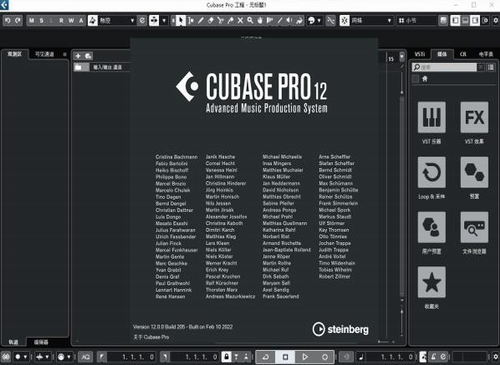This screenshot has height=365, width=500.
Task: Switch to the CR tab
Action: coord(463,54)
